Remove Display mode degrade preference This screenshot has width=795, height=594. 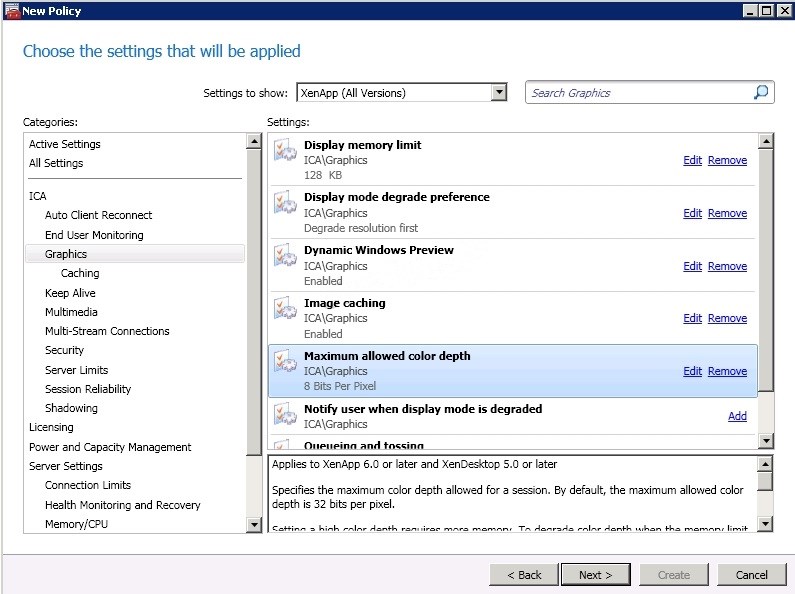pyautogui.click(x=727, y=213)
